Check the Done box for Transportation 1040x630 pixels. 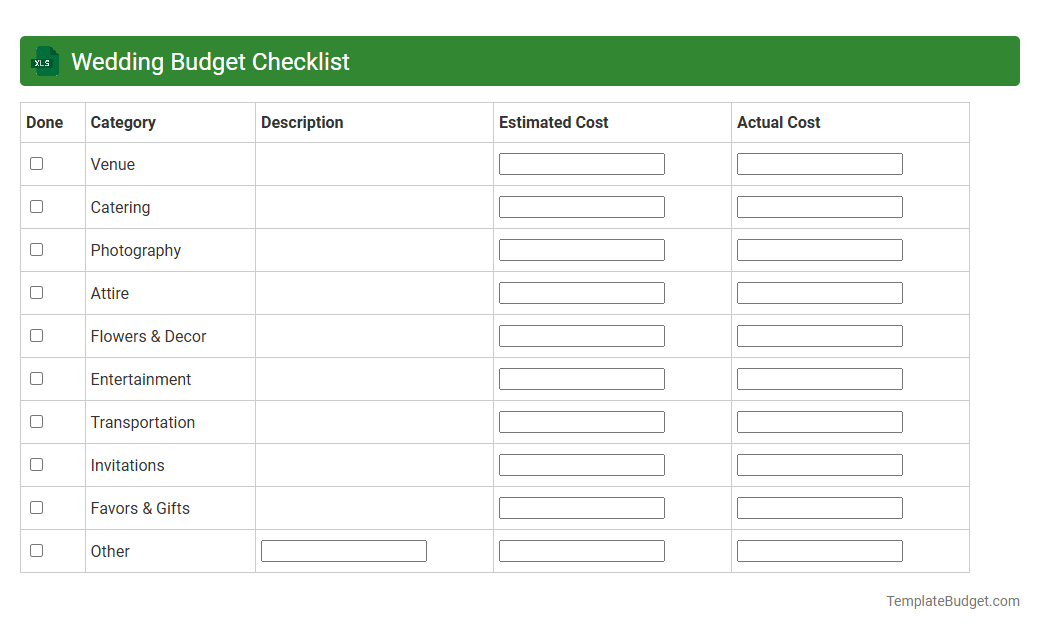(x=36, y=421)
